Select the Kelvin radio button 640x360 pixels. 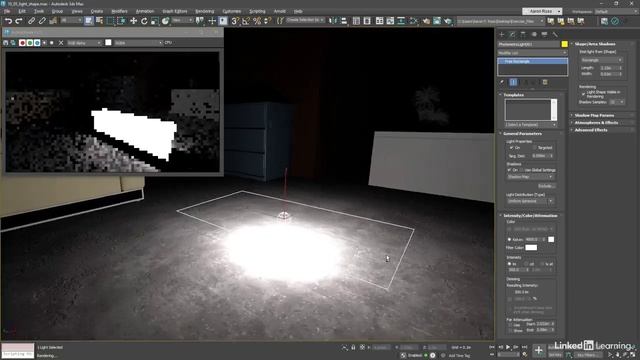[509, 240]
